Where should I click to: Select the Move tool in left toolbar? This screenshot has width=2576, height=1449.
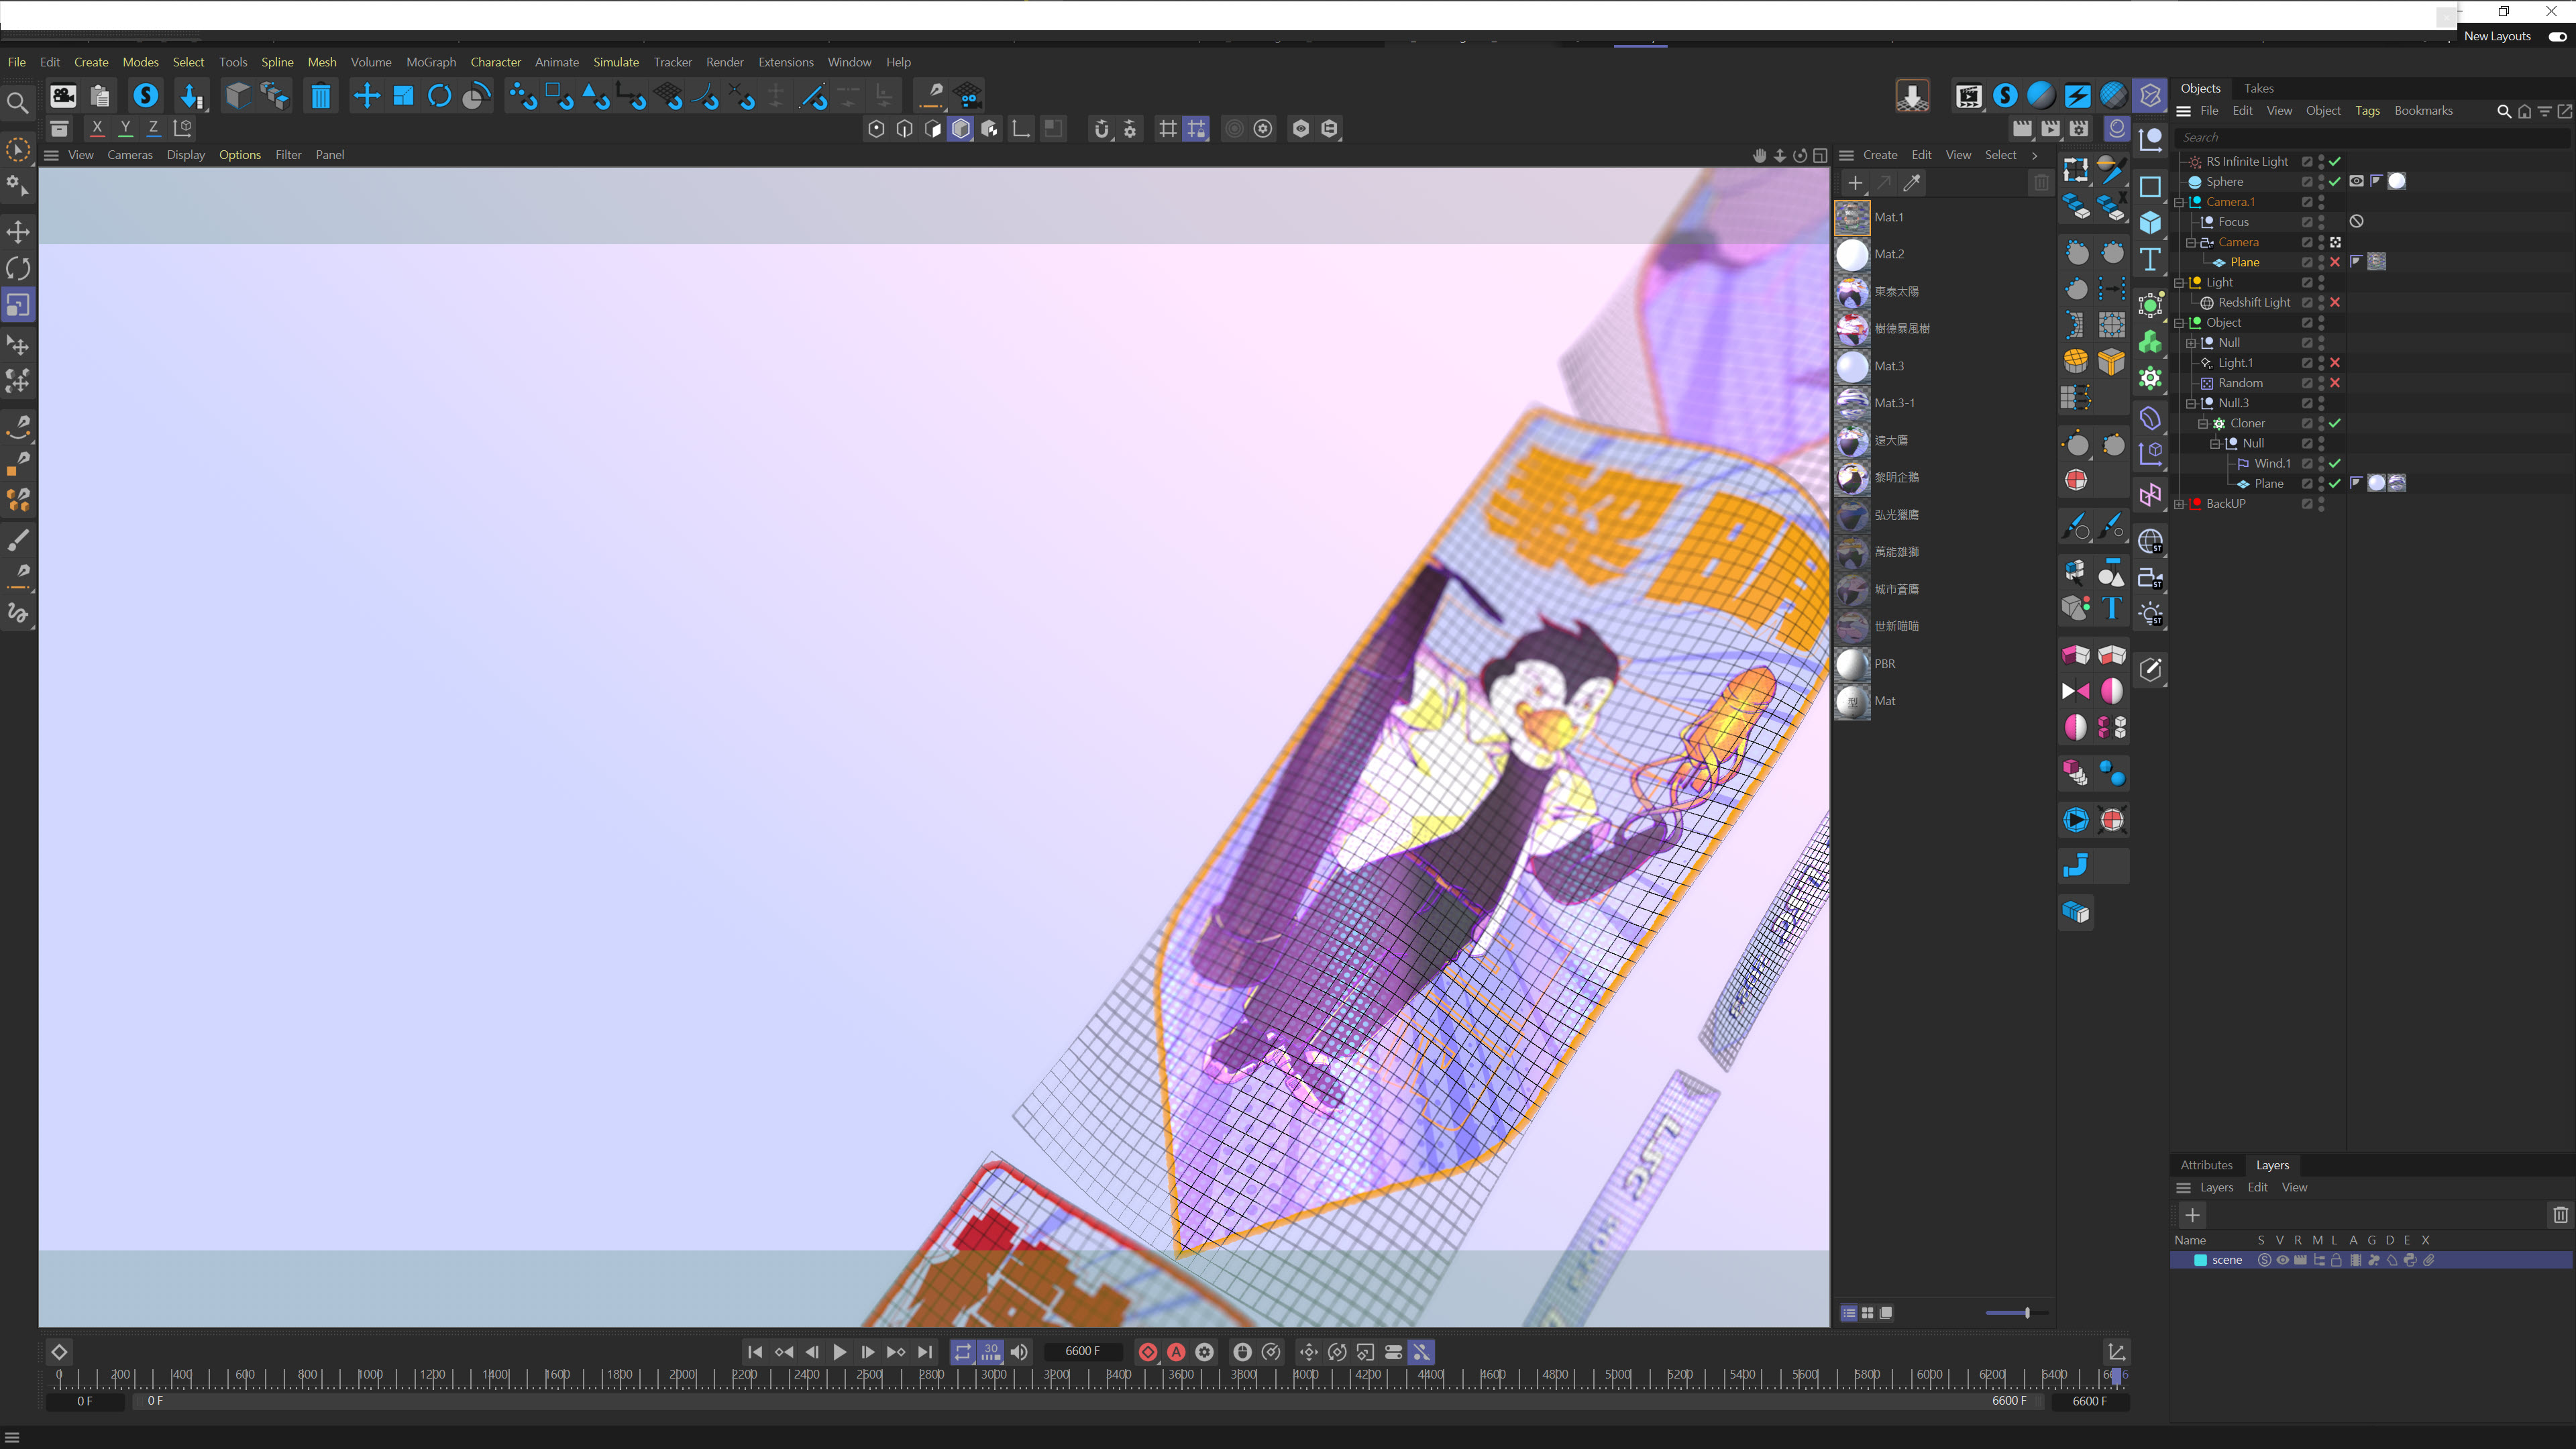pyautogui.click(x=18, y=232)
